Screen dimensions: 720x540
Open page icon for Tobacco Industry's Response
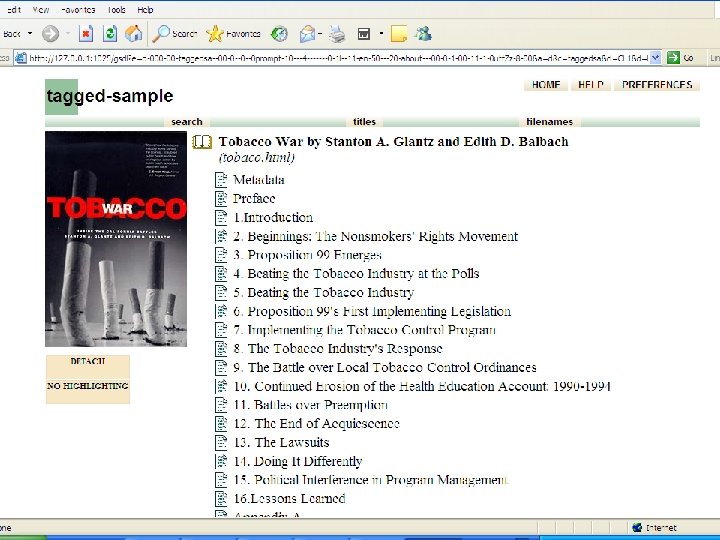point(221,349)
